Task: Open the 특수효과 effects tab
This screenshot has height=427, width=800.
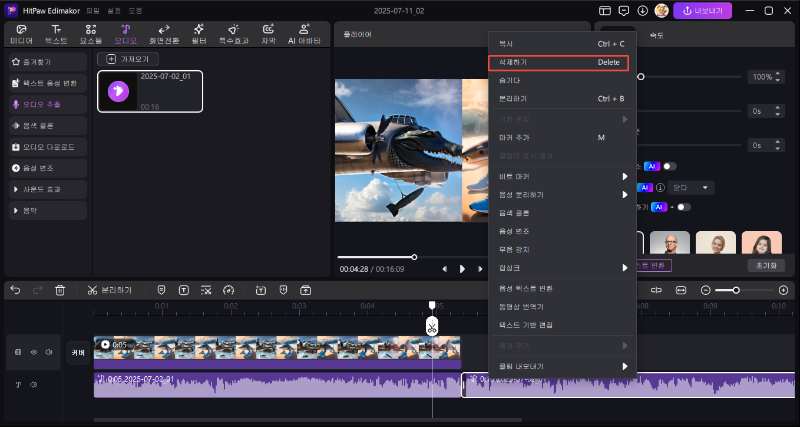Action: tap(234, 34)
